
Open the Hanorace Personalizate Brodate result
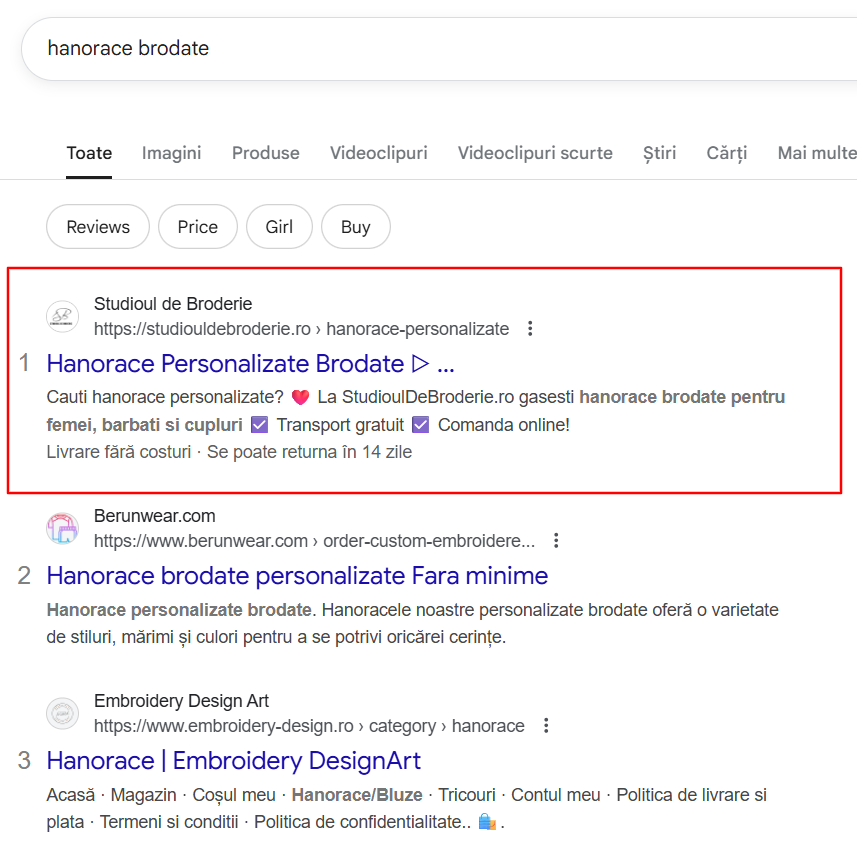coord(251,364)
